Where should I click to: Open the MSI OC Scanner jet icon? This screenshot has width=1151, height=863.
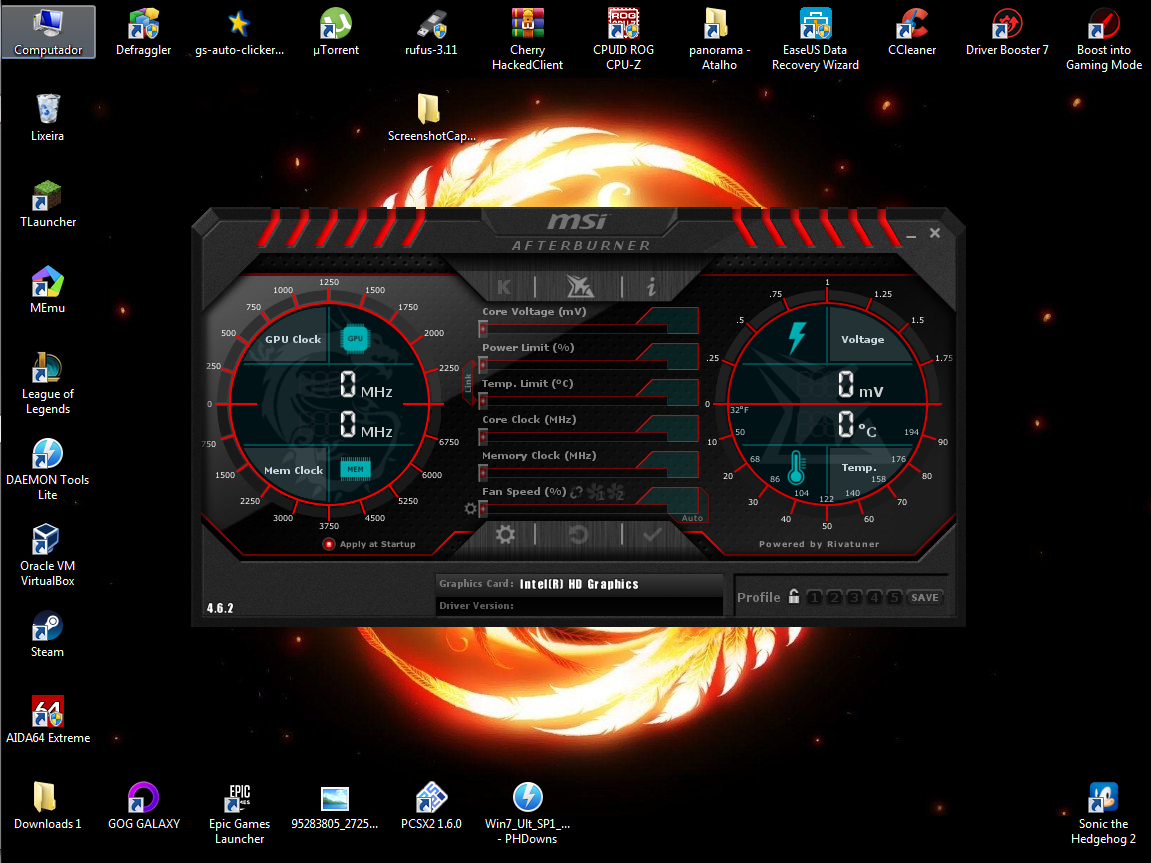[x=579, y=287]
